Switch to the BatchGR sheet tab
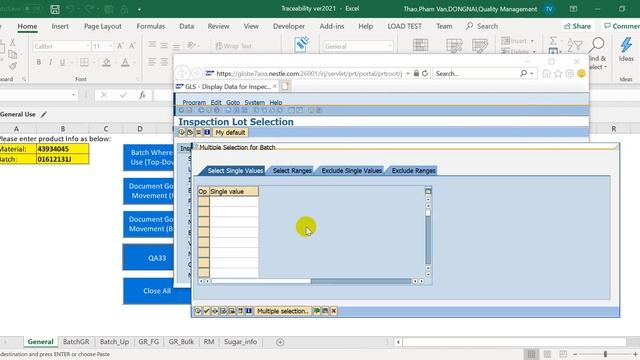Screen dimensions: 640x360 click(x=76, y=342)
